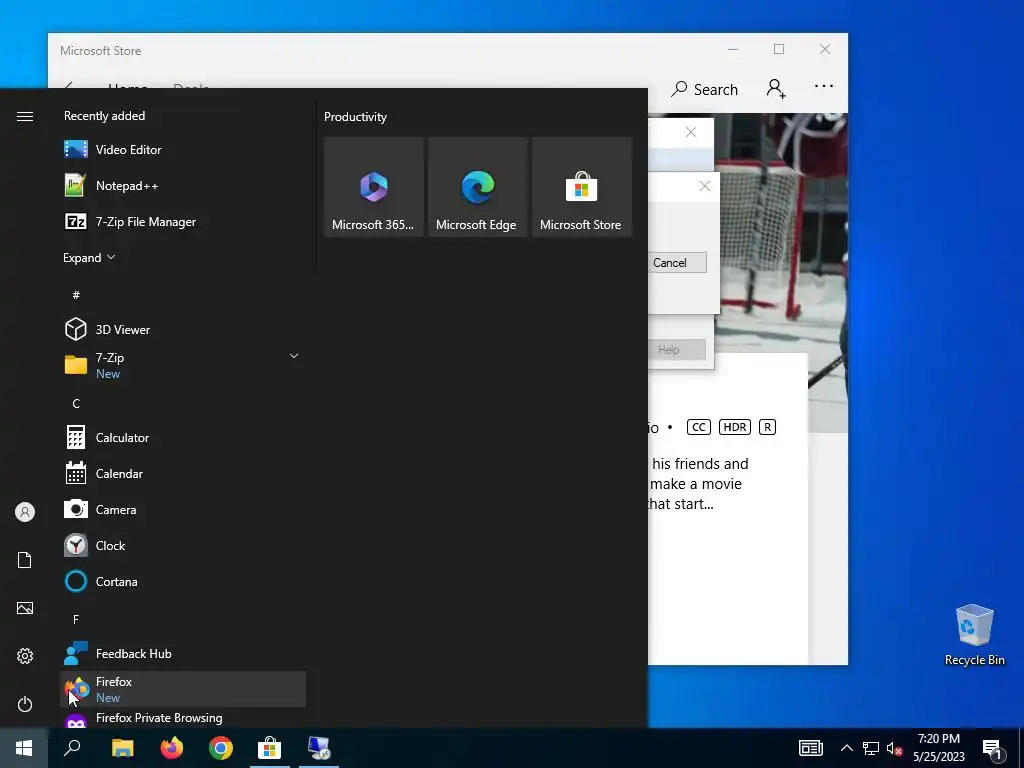Open the Calendar app
The height and width of the screenshot is (768, 1024).
tap(183, 473)
